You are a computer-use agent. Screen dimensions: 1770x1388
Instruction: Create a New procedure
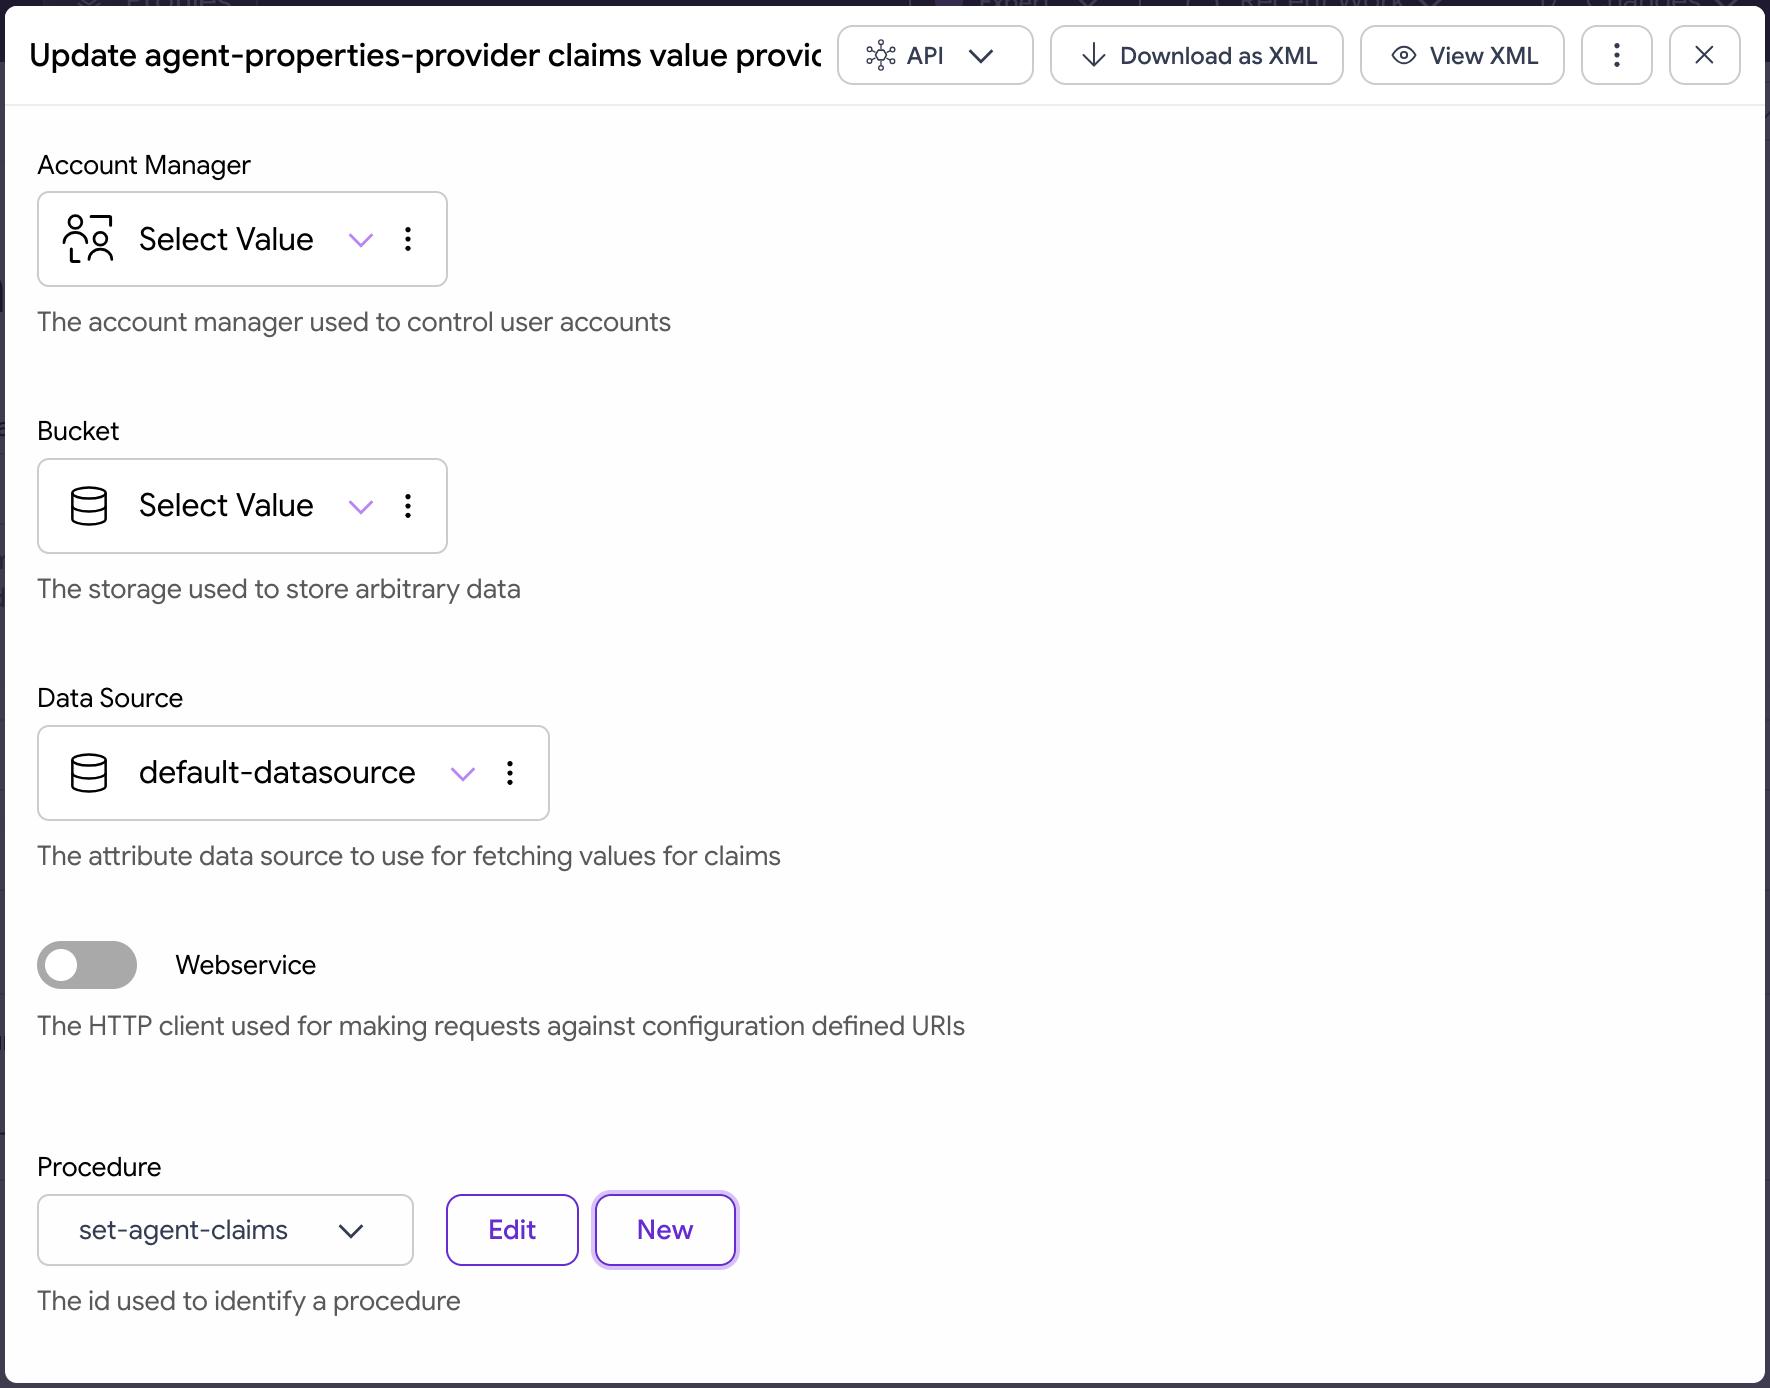pos(666,1230)
